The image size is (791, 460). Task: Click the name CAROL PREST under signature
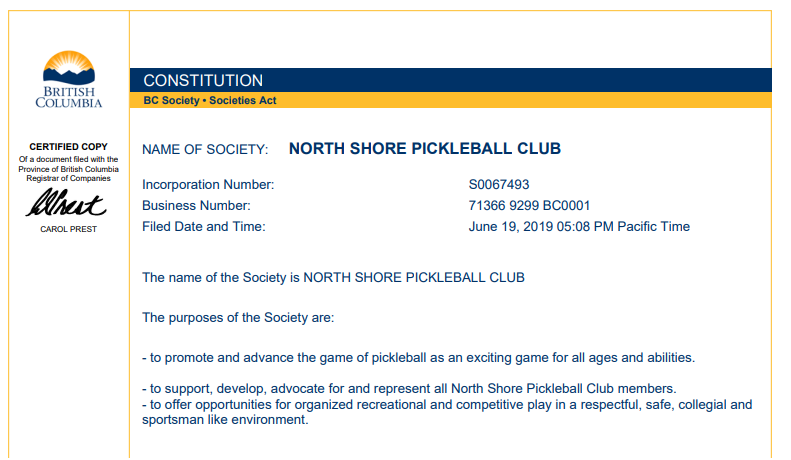[68, 229]
